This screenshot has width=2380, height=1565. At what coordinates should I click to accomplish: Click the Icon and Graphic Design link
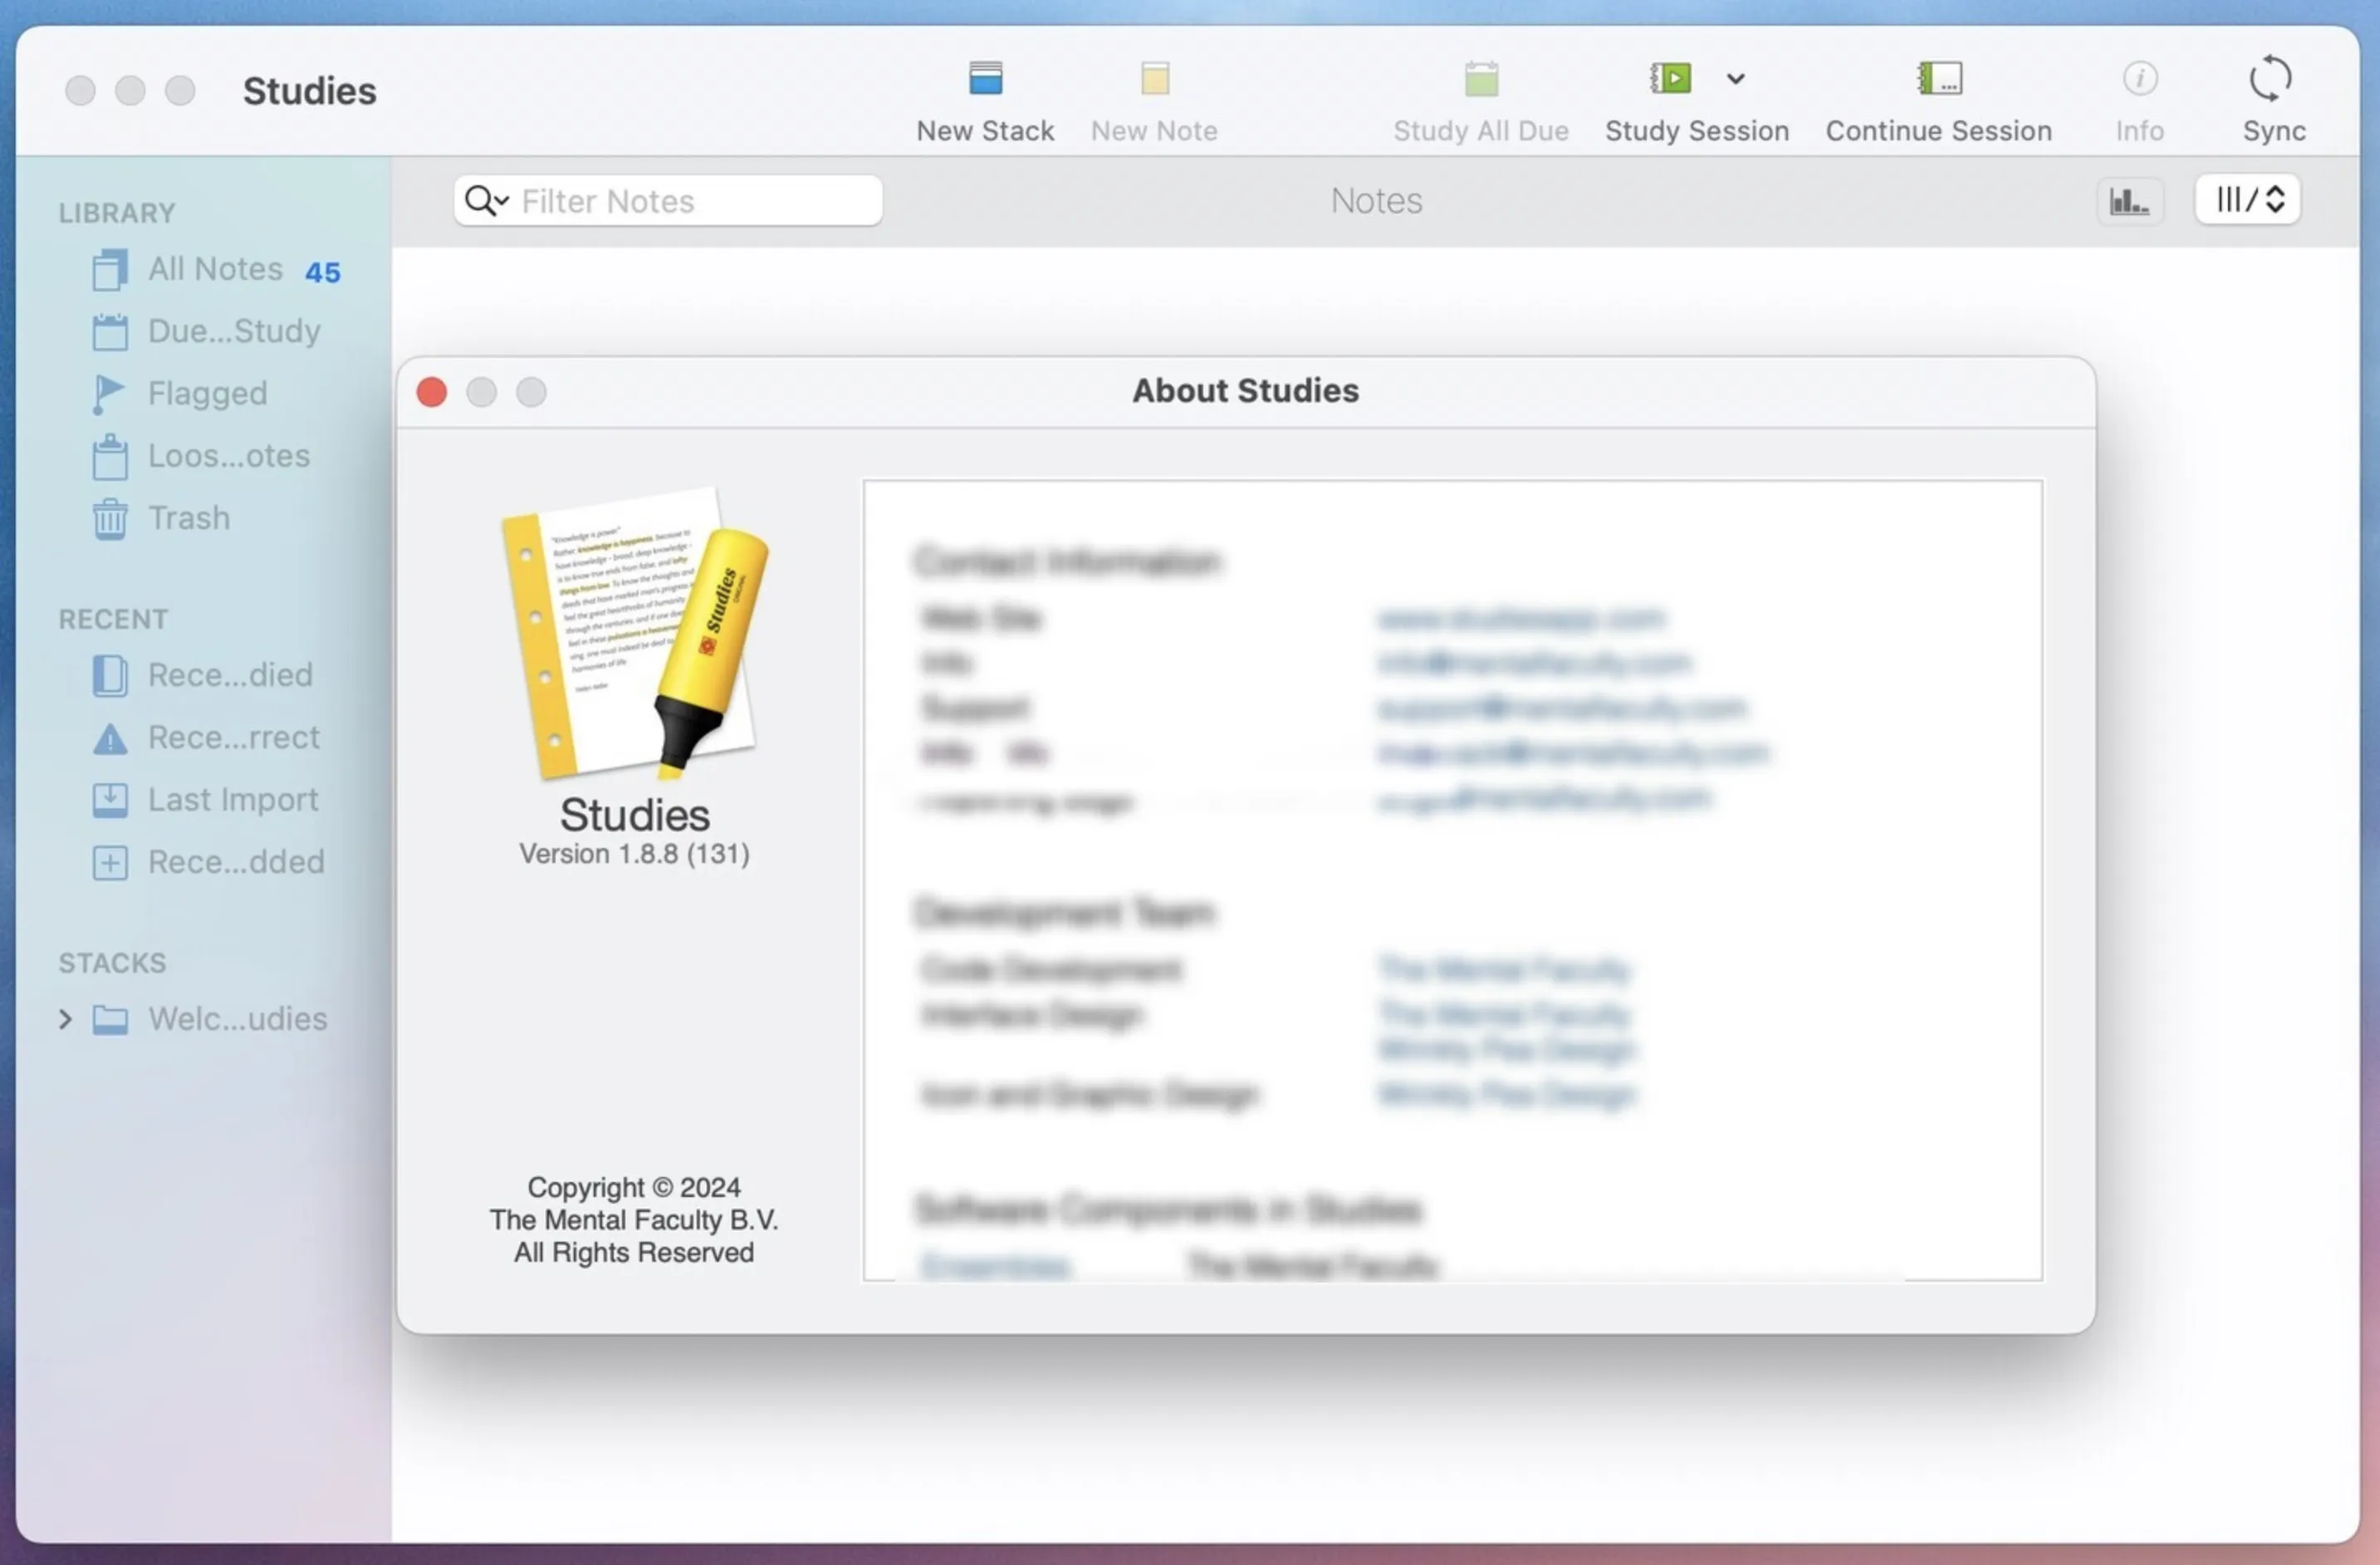click(x=1506, y=1094)
